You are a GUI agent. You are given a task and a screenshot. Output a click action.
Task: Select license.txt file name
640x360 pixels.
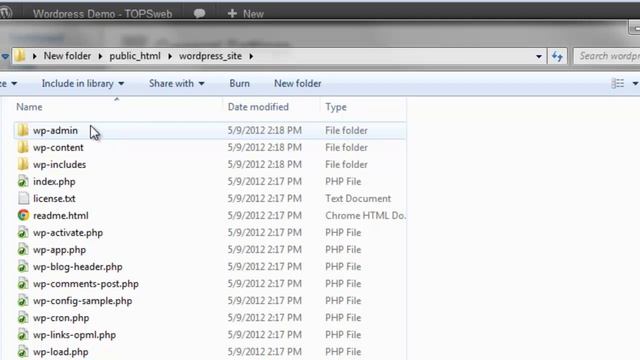tap(54, 198)
